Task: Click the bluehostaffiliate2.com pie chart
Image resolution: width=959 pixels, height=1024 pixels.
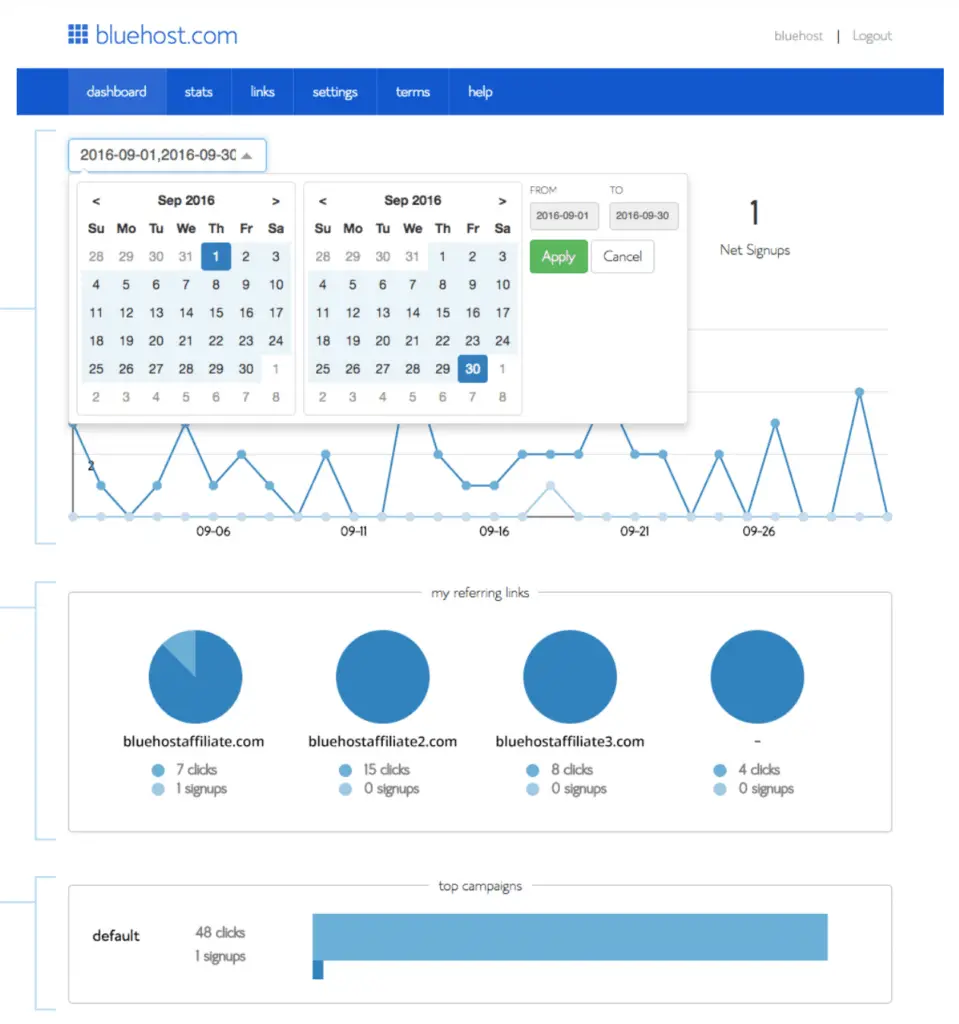Action: [x=383, y=677]
